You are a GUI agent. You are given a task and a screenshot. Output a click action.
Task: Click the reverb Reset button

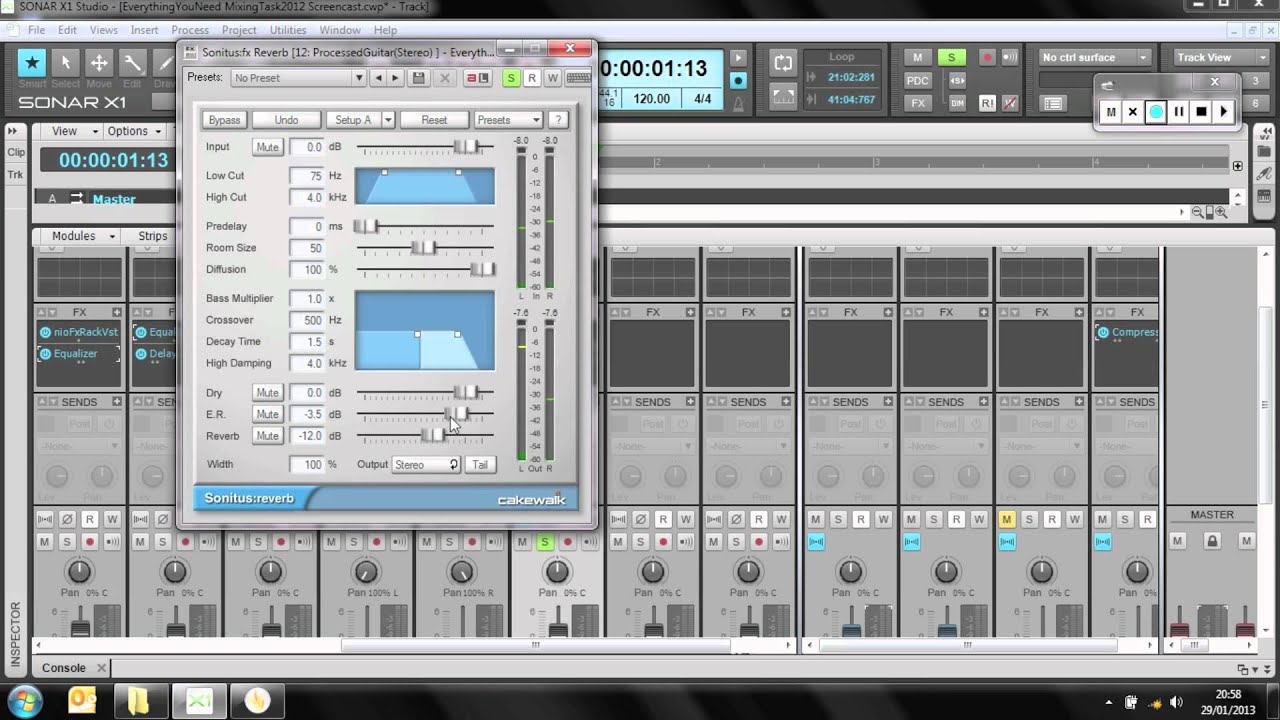434,120
